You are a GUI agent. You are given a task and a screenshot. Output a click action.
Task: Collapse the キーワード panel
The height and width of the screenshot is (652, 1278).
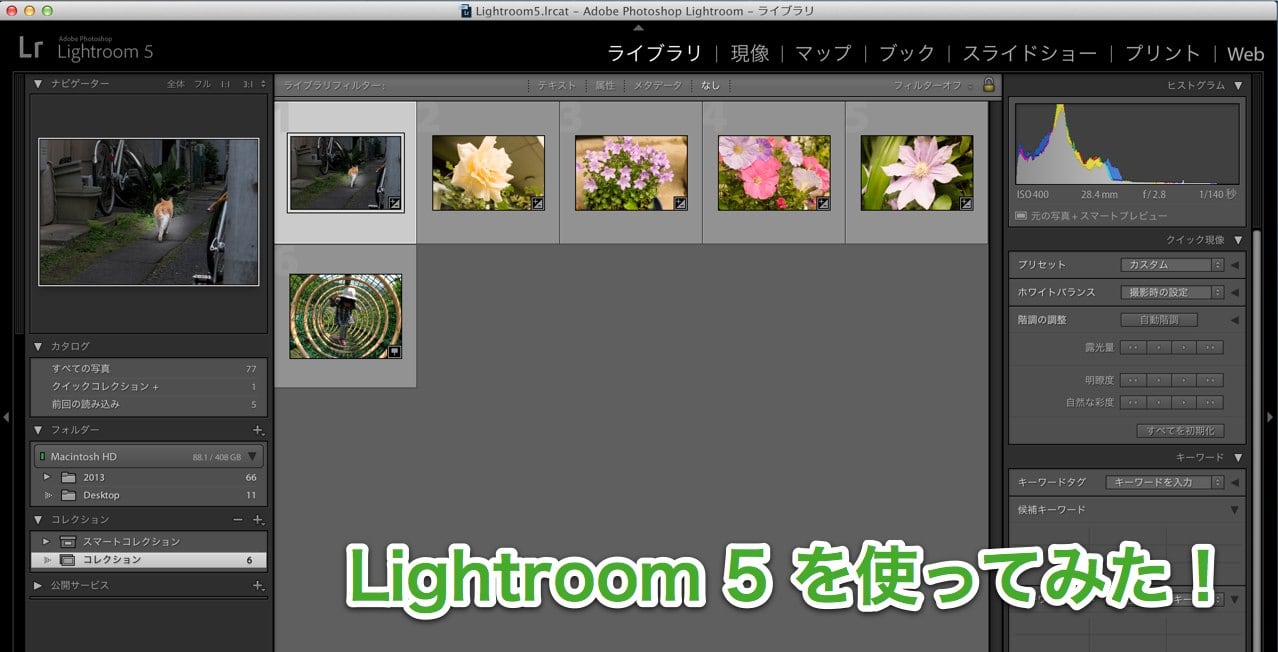point(1239,457)
